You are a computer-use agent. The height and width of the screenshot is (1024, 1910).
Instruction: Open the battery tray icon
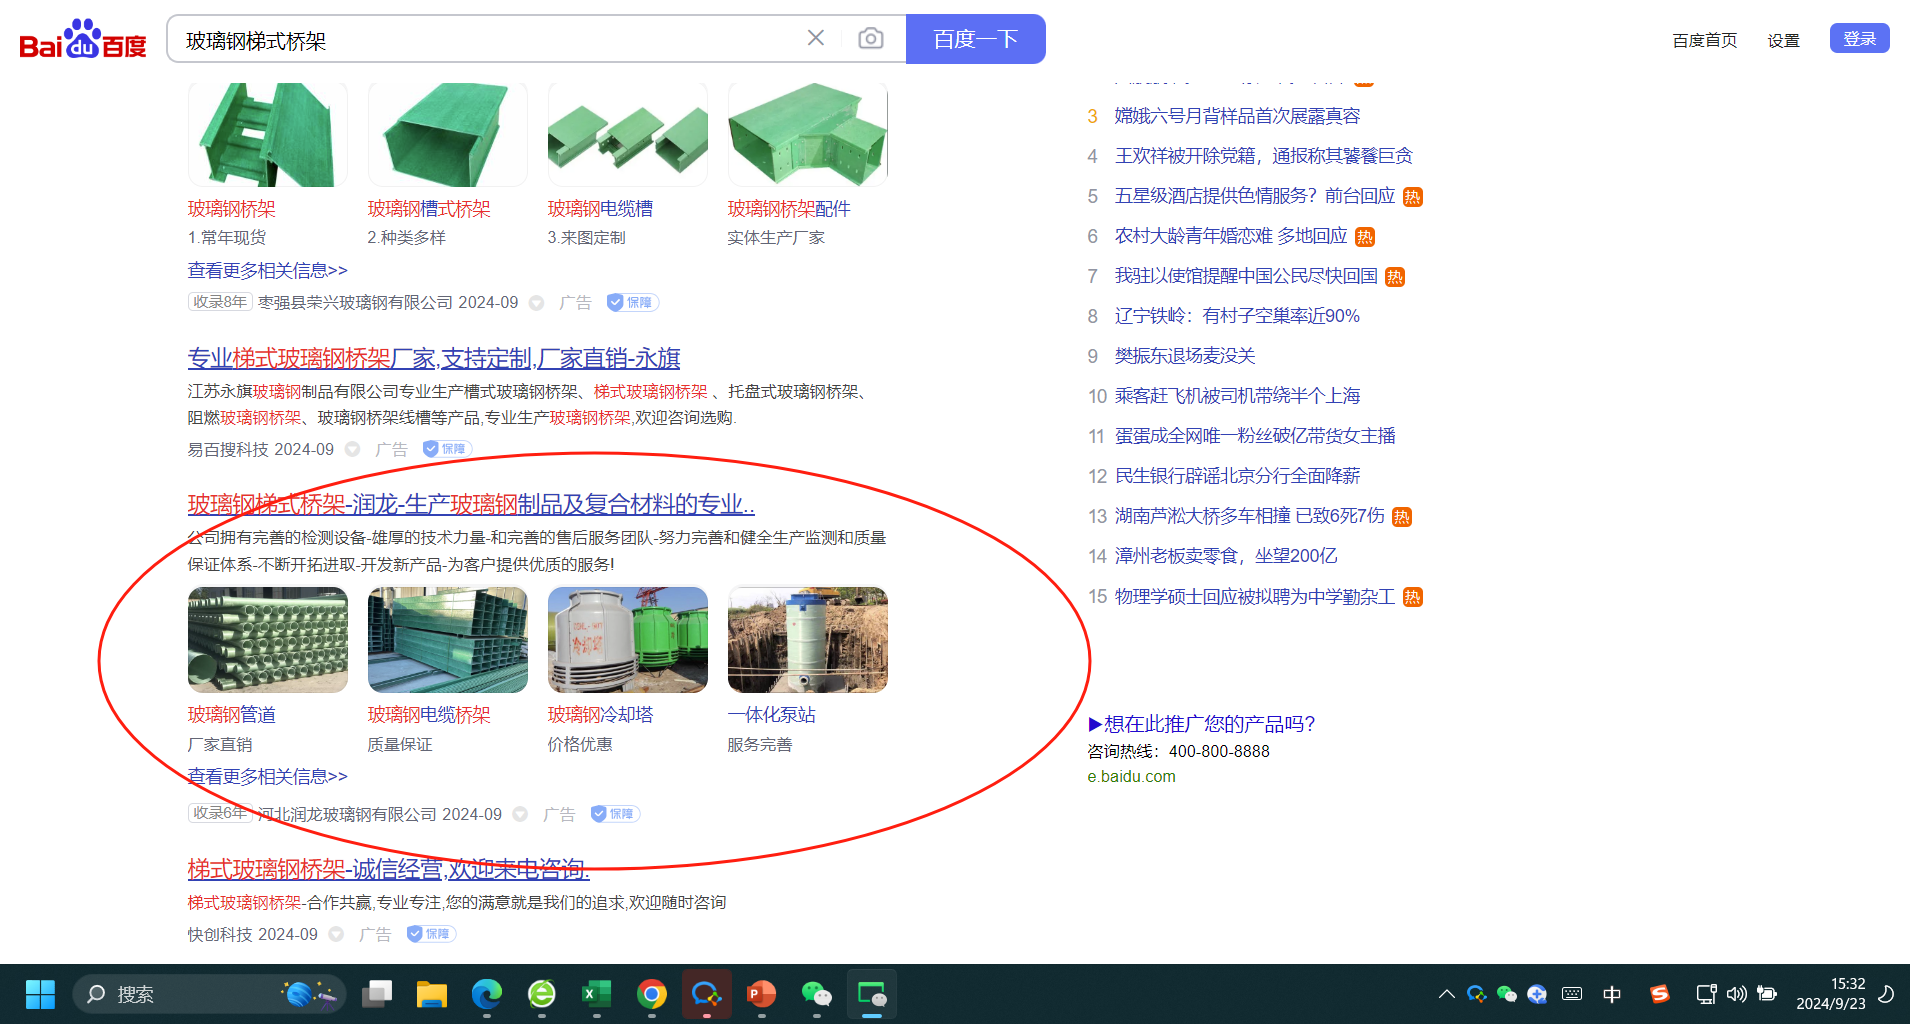[x=1767, y=994]
